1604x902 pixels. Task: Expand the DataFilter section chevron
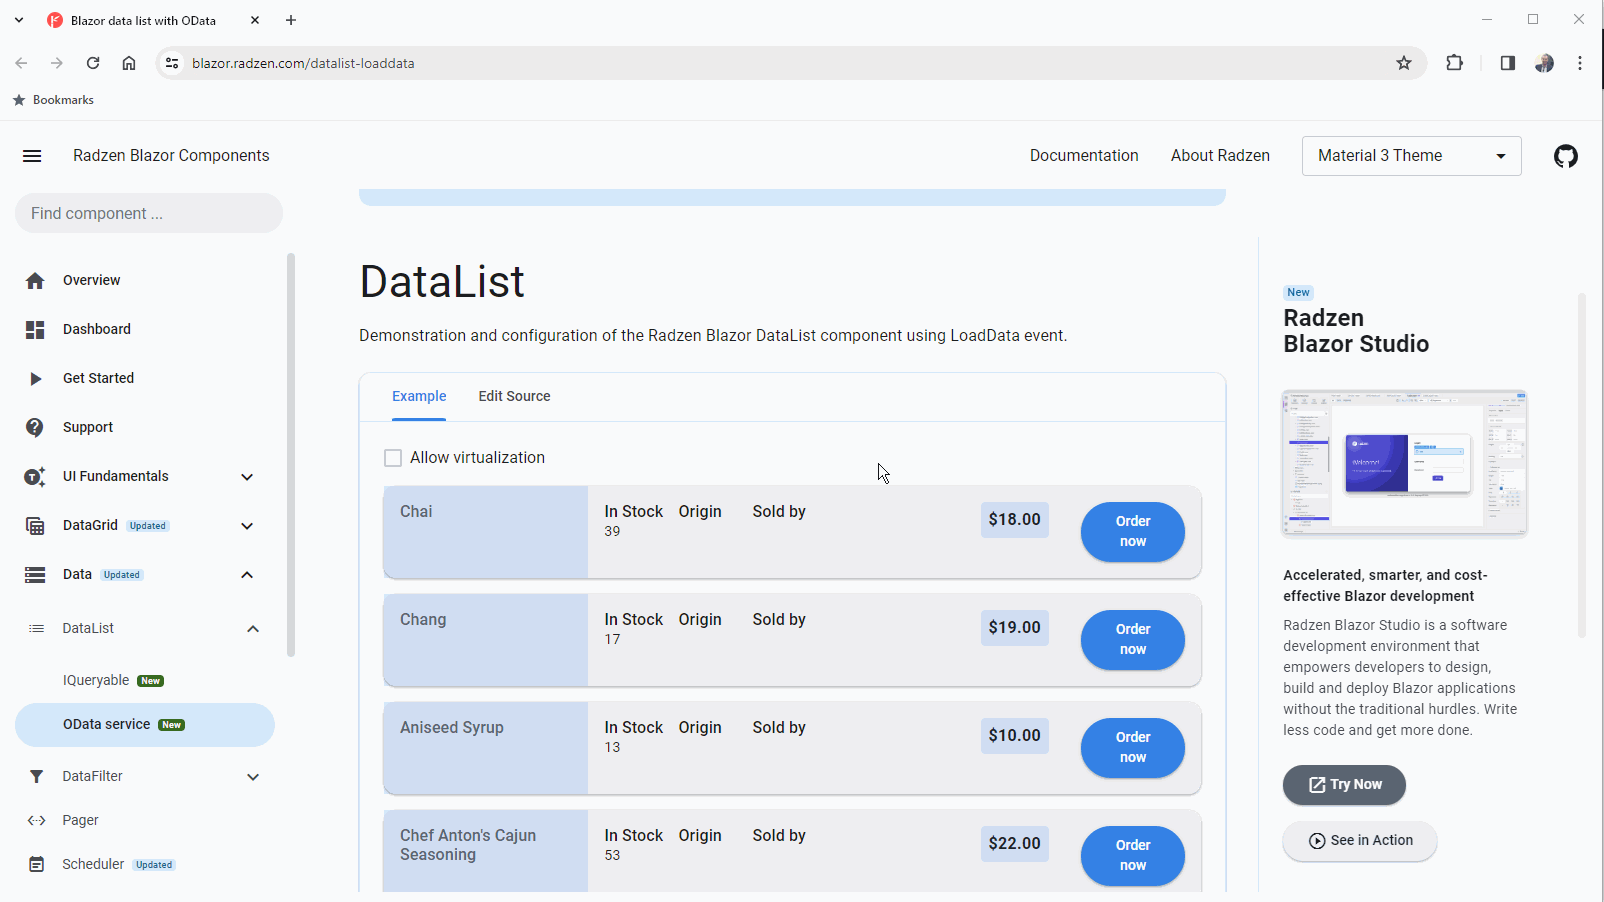(253, 777)
